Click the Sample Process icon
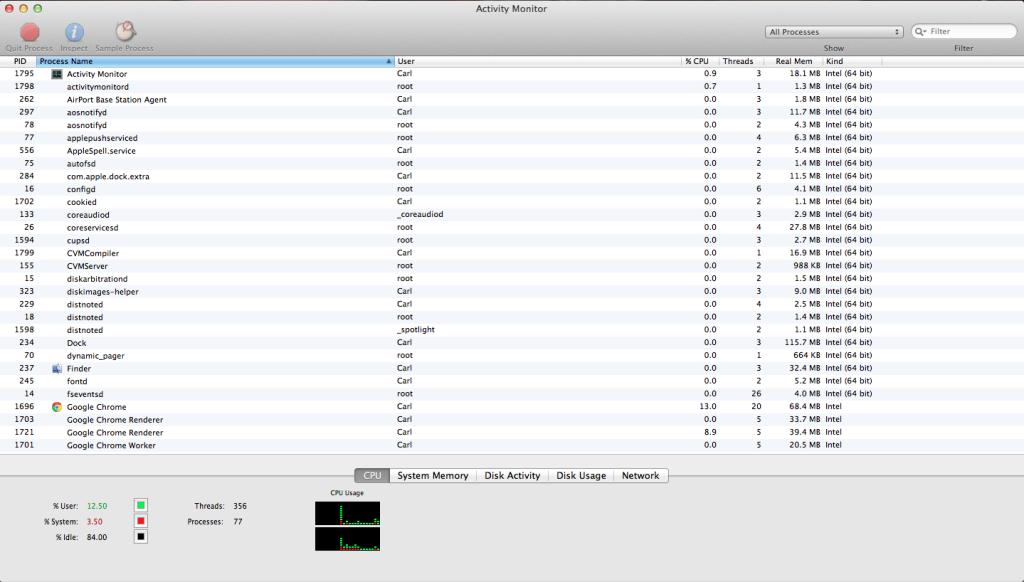The height and width of the screenshot is (582, 1024). 125,31
